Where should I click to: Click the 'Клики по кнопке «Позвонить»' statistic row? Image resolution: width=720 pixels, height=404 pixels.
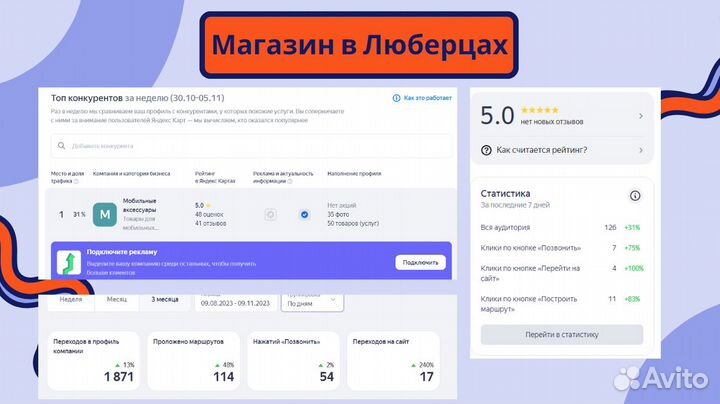(x=561, y=248)
